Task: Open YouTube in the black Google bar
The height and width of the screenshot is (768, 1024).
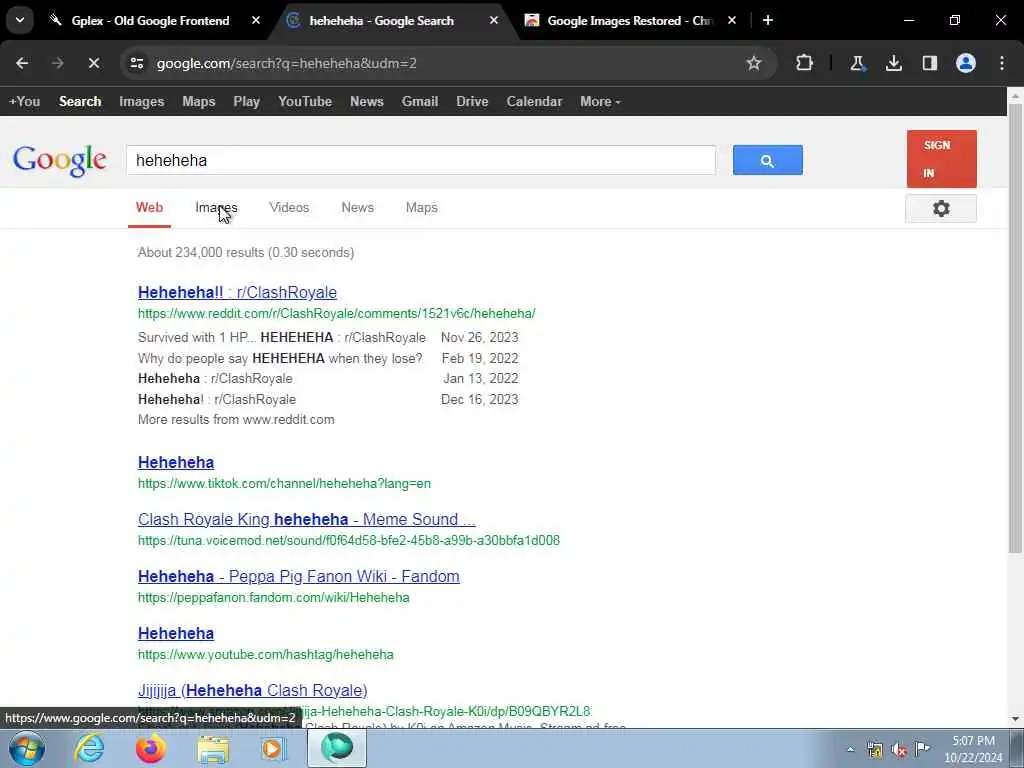Action: click(304, 102)
